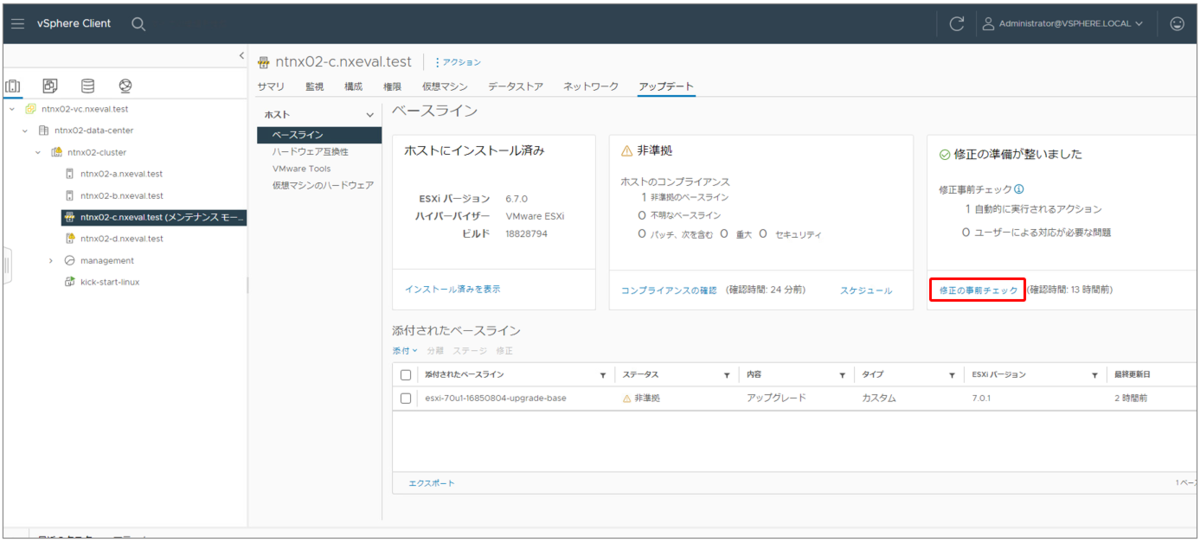Click esxi-70u1-16850804-upgrade-base baseline name

[495, 398]
